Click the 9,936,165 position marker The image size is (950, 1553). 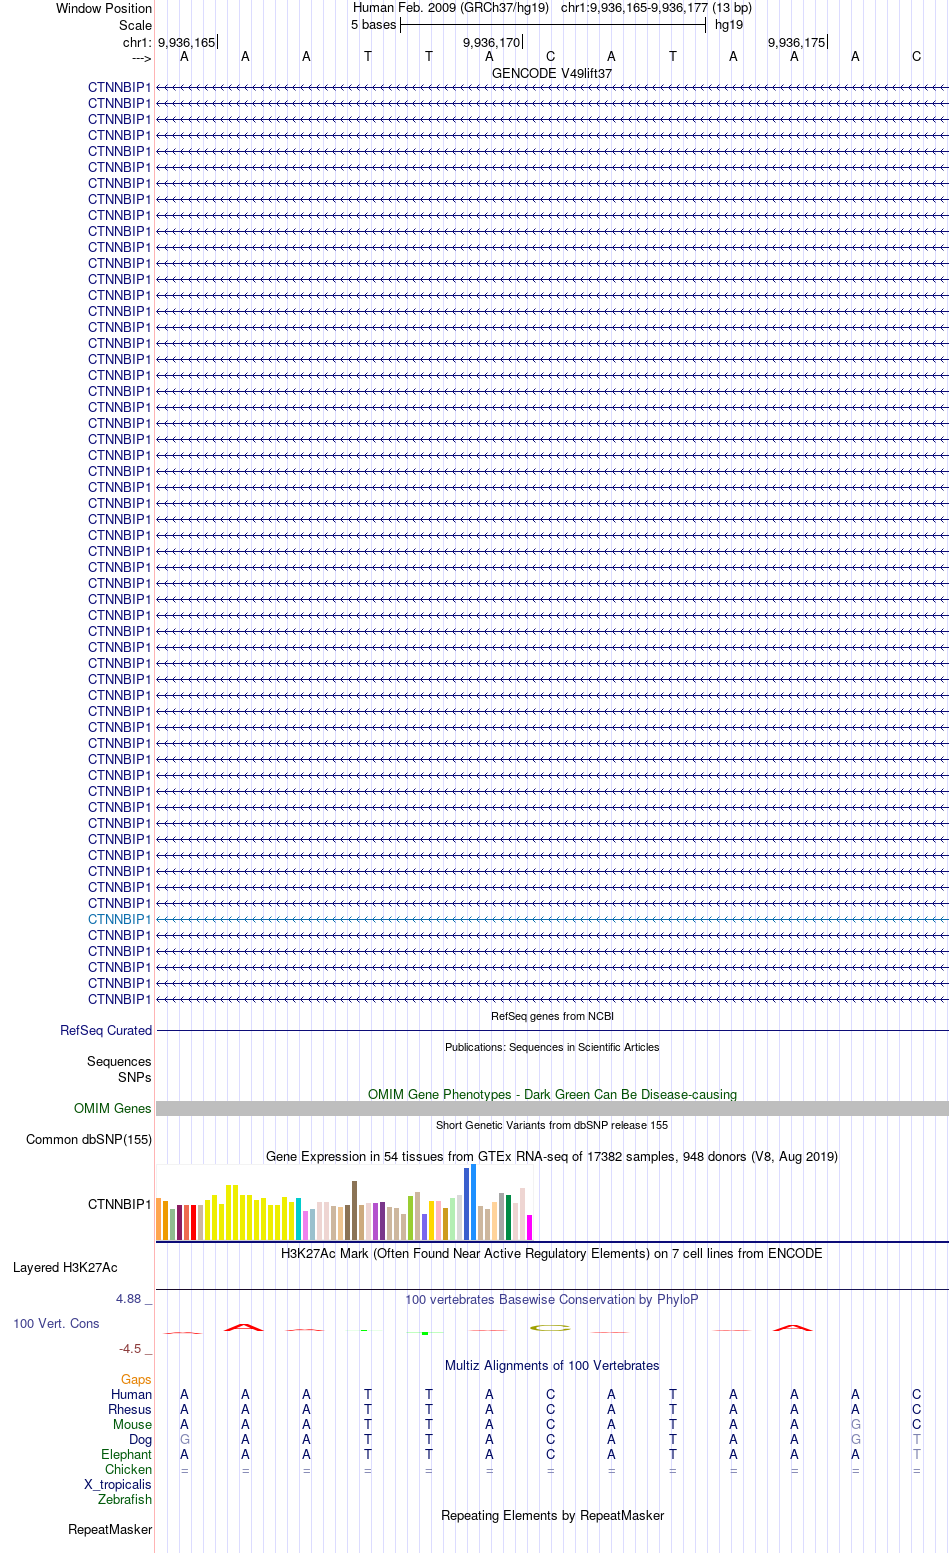187,42
